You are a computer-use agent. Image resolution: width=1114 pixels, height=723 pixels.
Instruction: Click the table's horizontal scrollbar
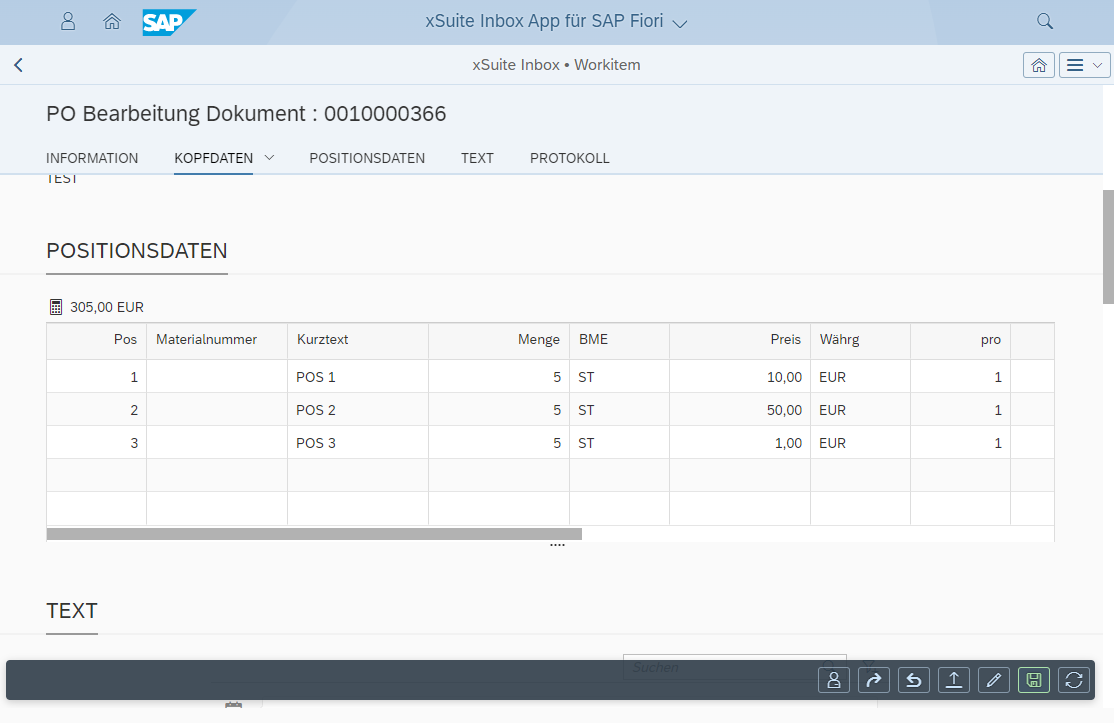pos(314,534)
